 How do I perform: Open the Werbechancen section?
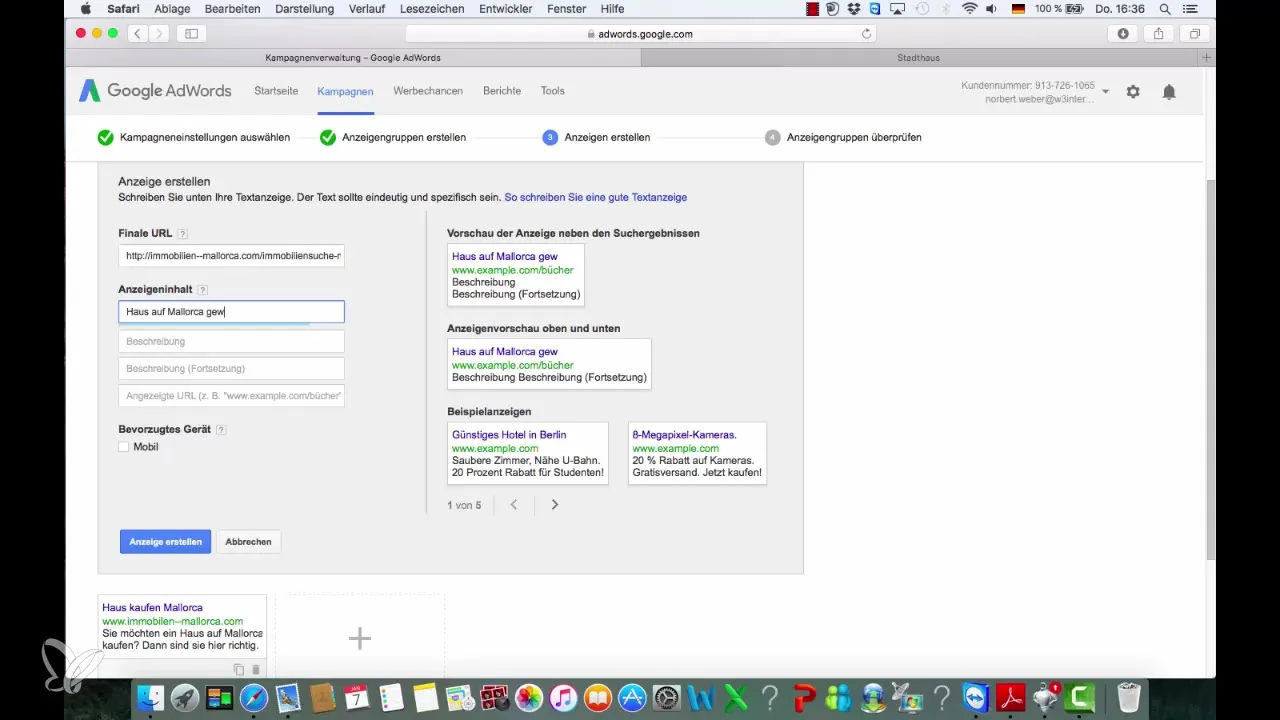tap(428, 91)
